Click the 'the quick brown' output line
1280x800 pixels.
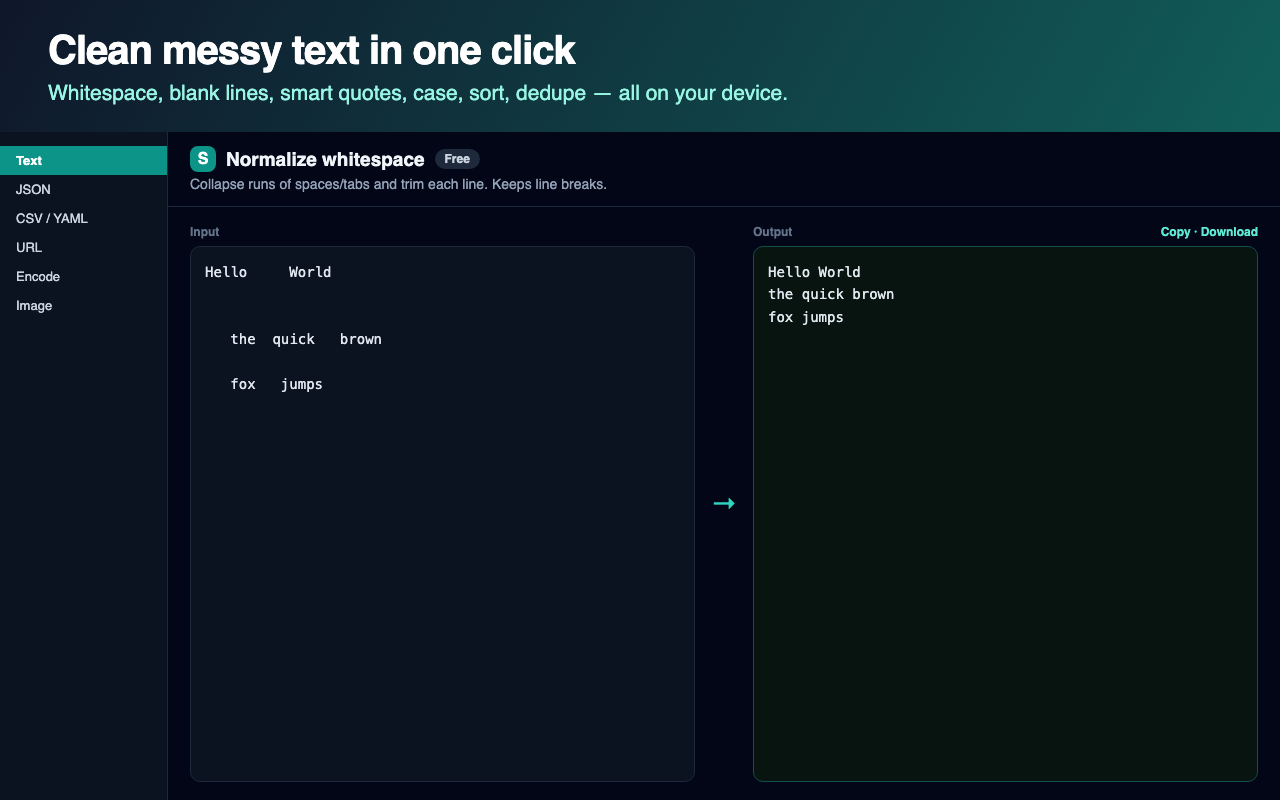coord(831,294)
